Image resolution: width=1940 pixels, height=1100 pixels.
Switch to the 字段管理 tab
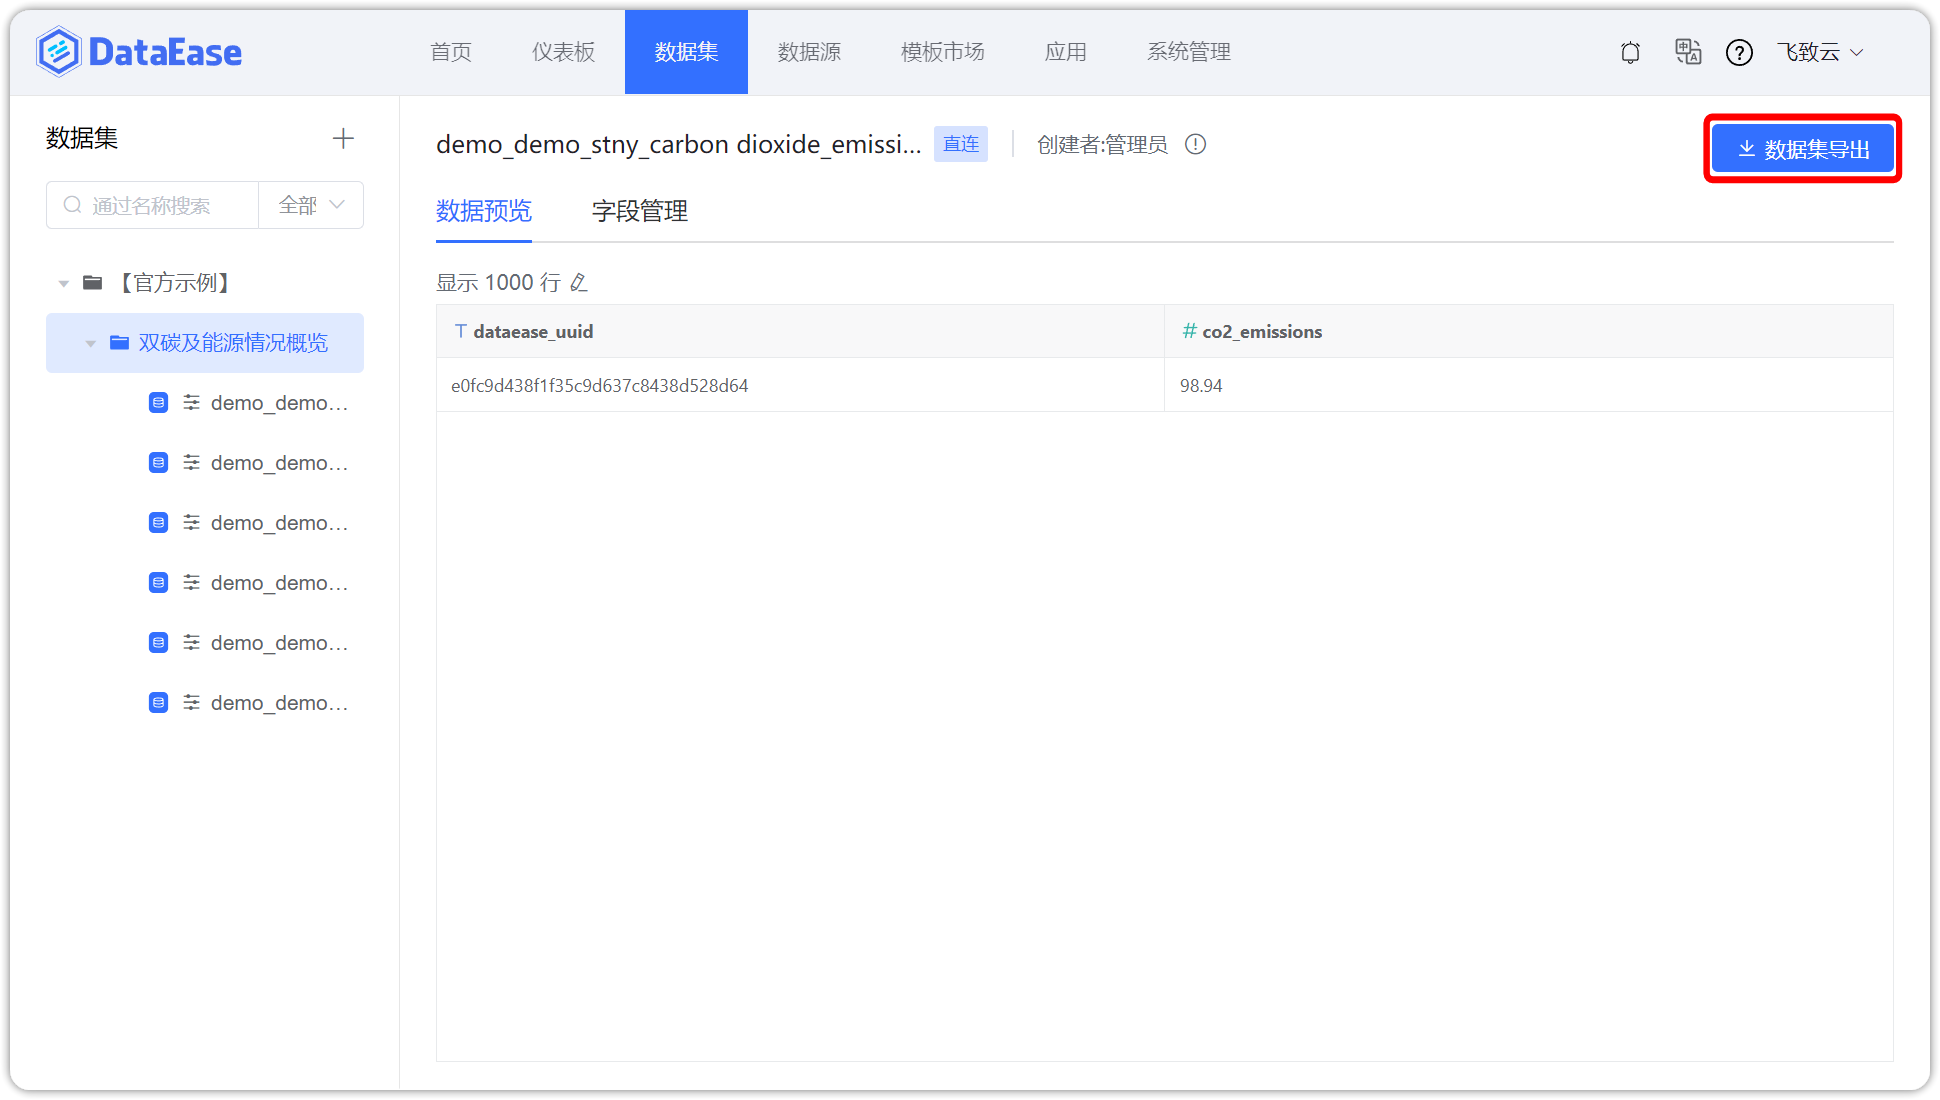tap(638, 211)
